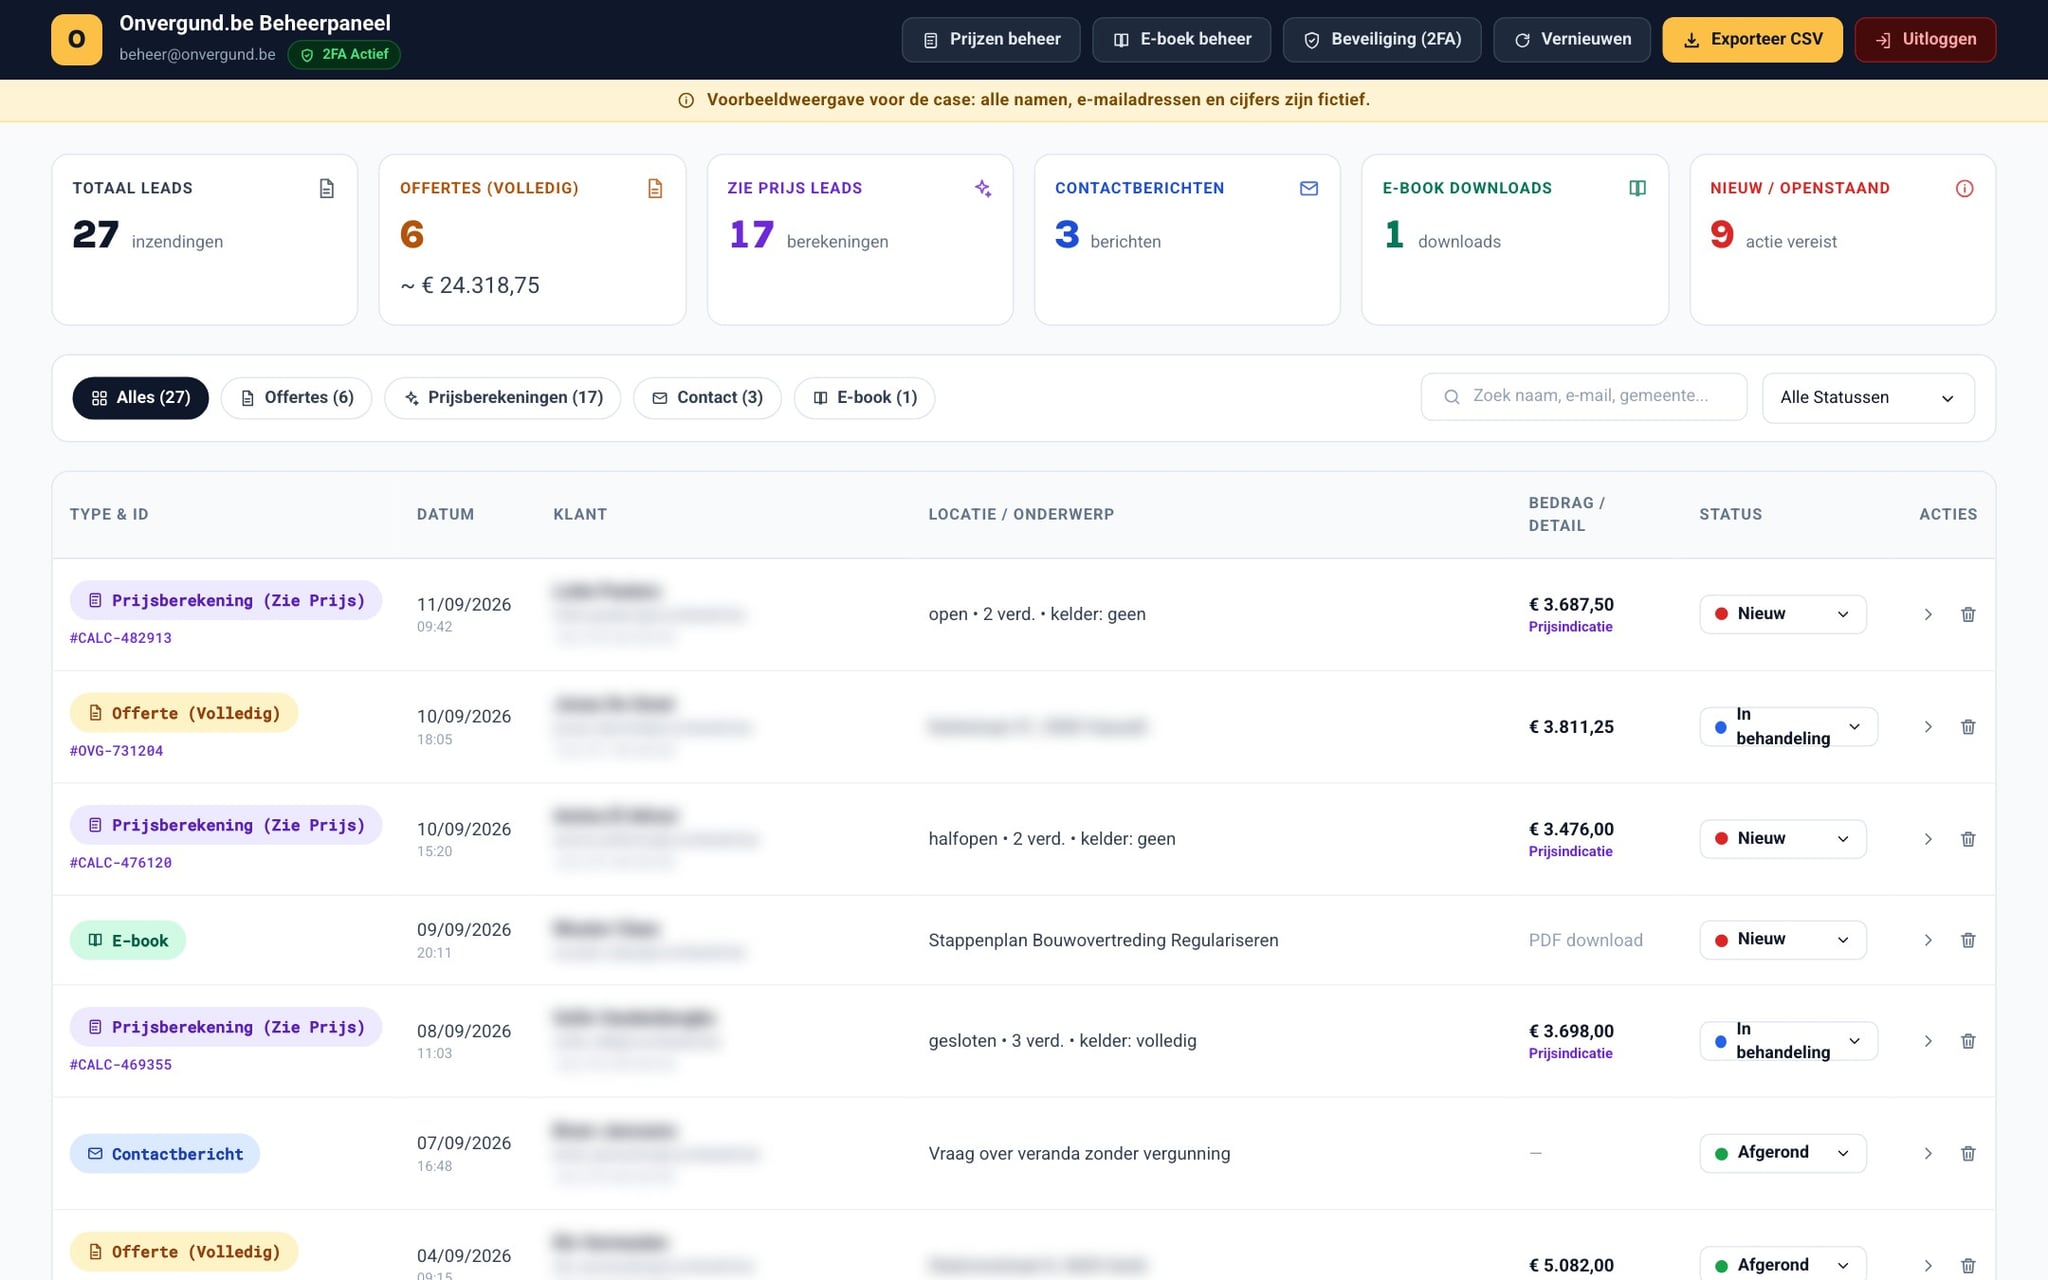Click the Vernieuwen refresh button

(x=1572, y=40)
